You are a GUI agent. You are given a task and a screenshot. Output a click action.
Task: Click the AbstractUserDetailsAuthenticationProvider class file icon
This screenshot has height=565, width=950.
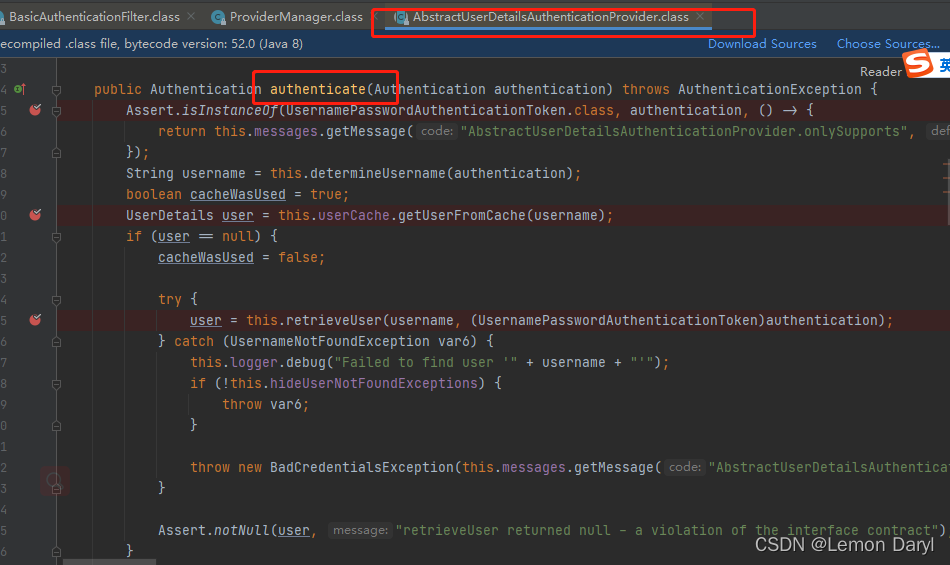tap(401, 18)
